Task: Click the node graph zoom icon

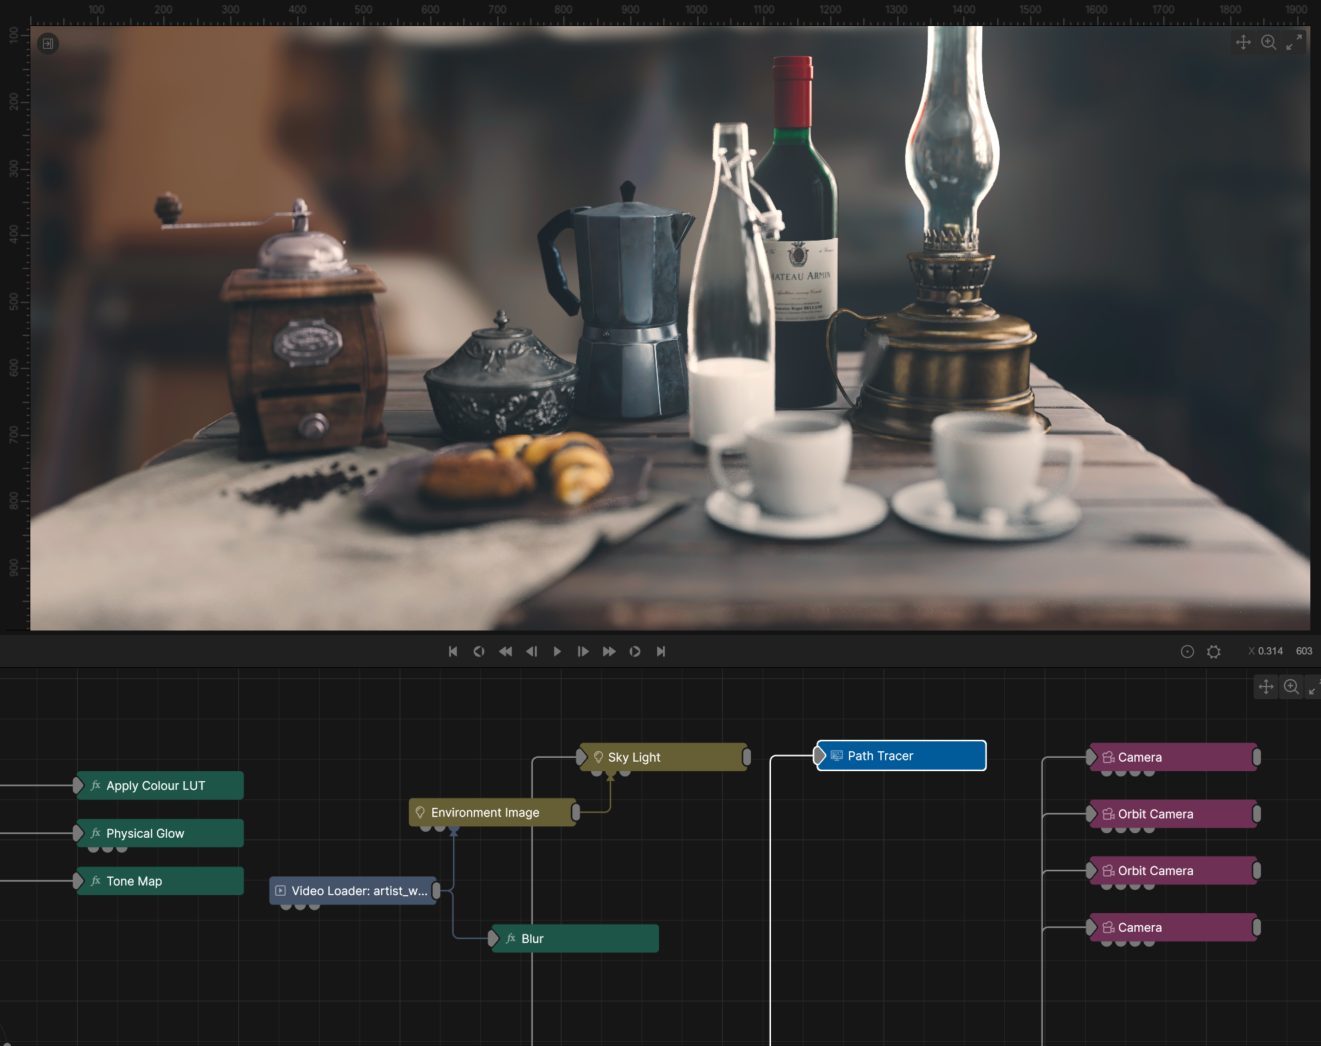Action: 1291,687
